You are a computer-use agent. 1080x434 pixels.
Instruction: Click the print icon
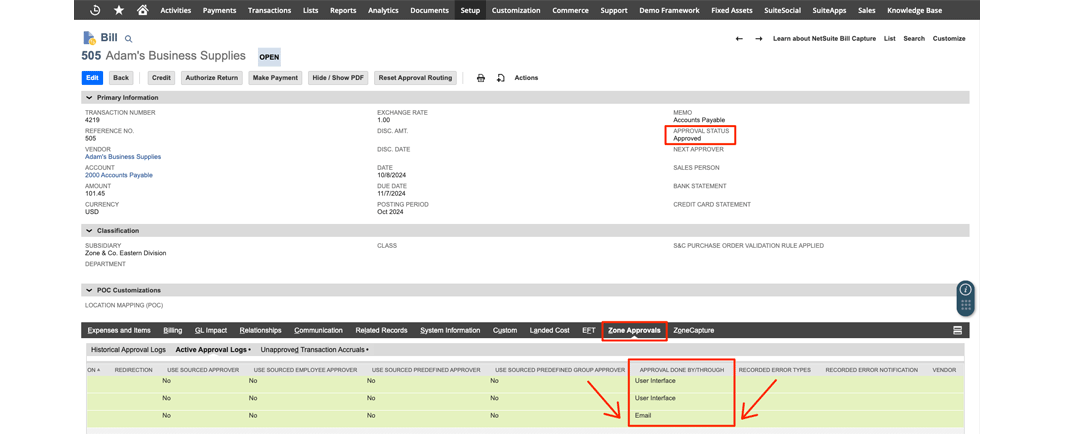tap(481, 79)
